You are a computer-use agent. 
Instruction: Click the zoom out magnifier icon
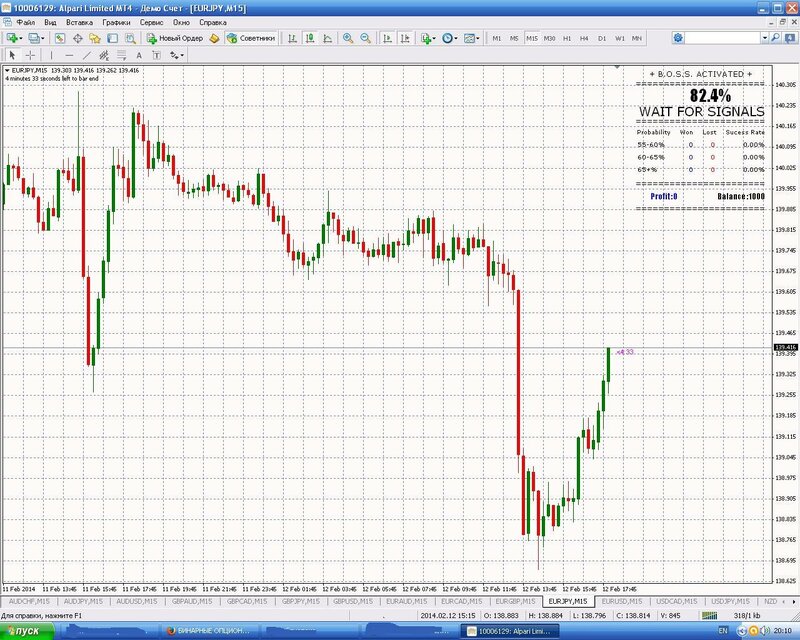(x=365, y=38)
